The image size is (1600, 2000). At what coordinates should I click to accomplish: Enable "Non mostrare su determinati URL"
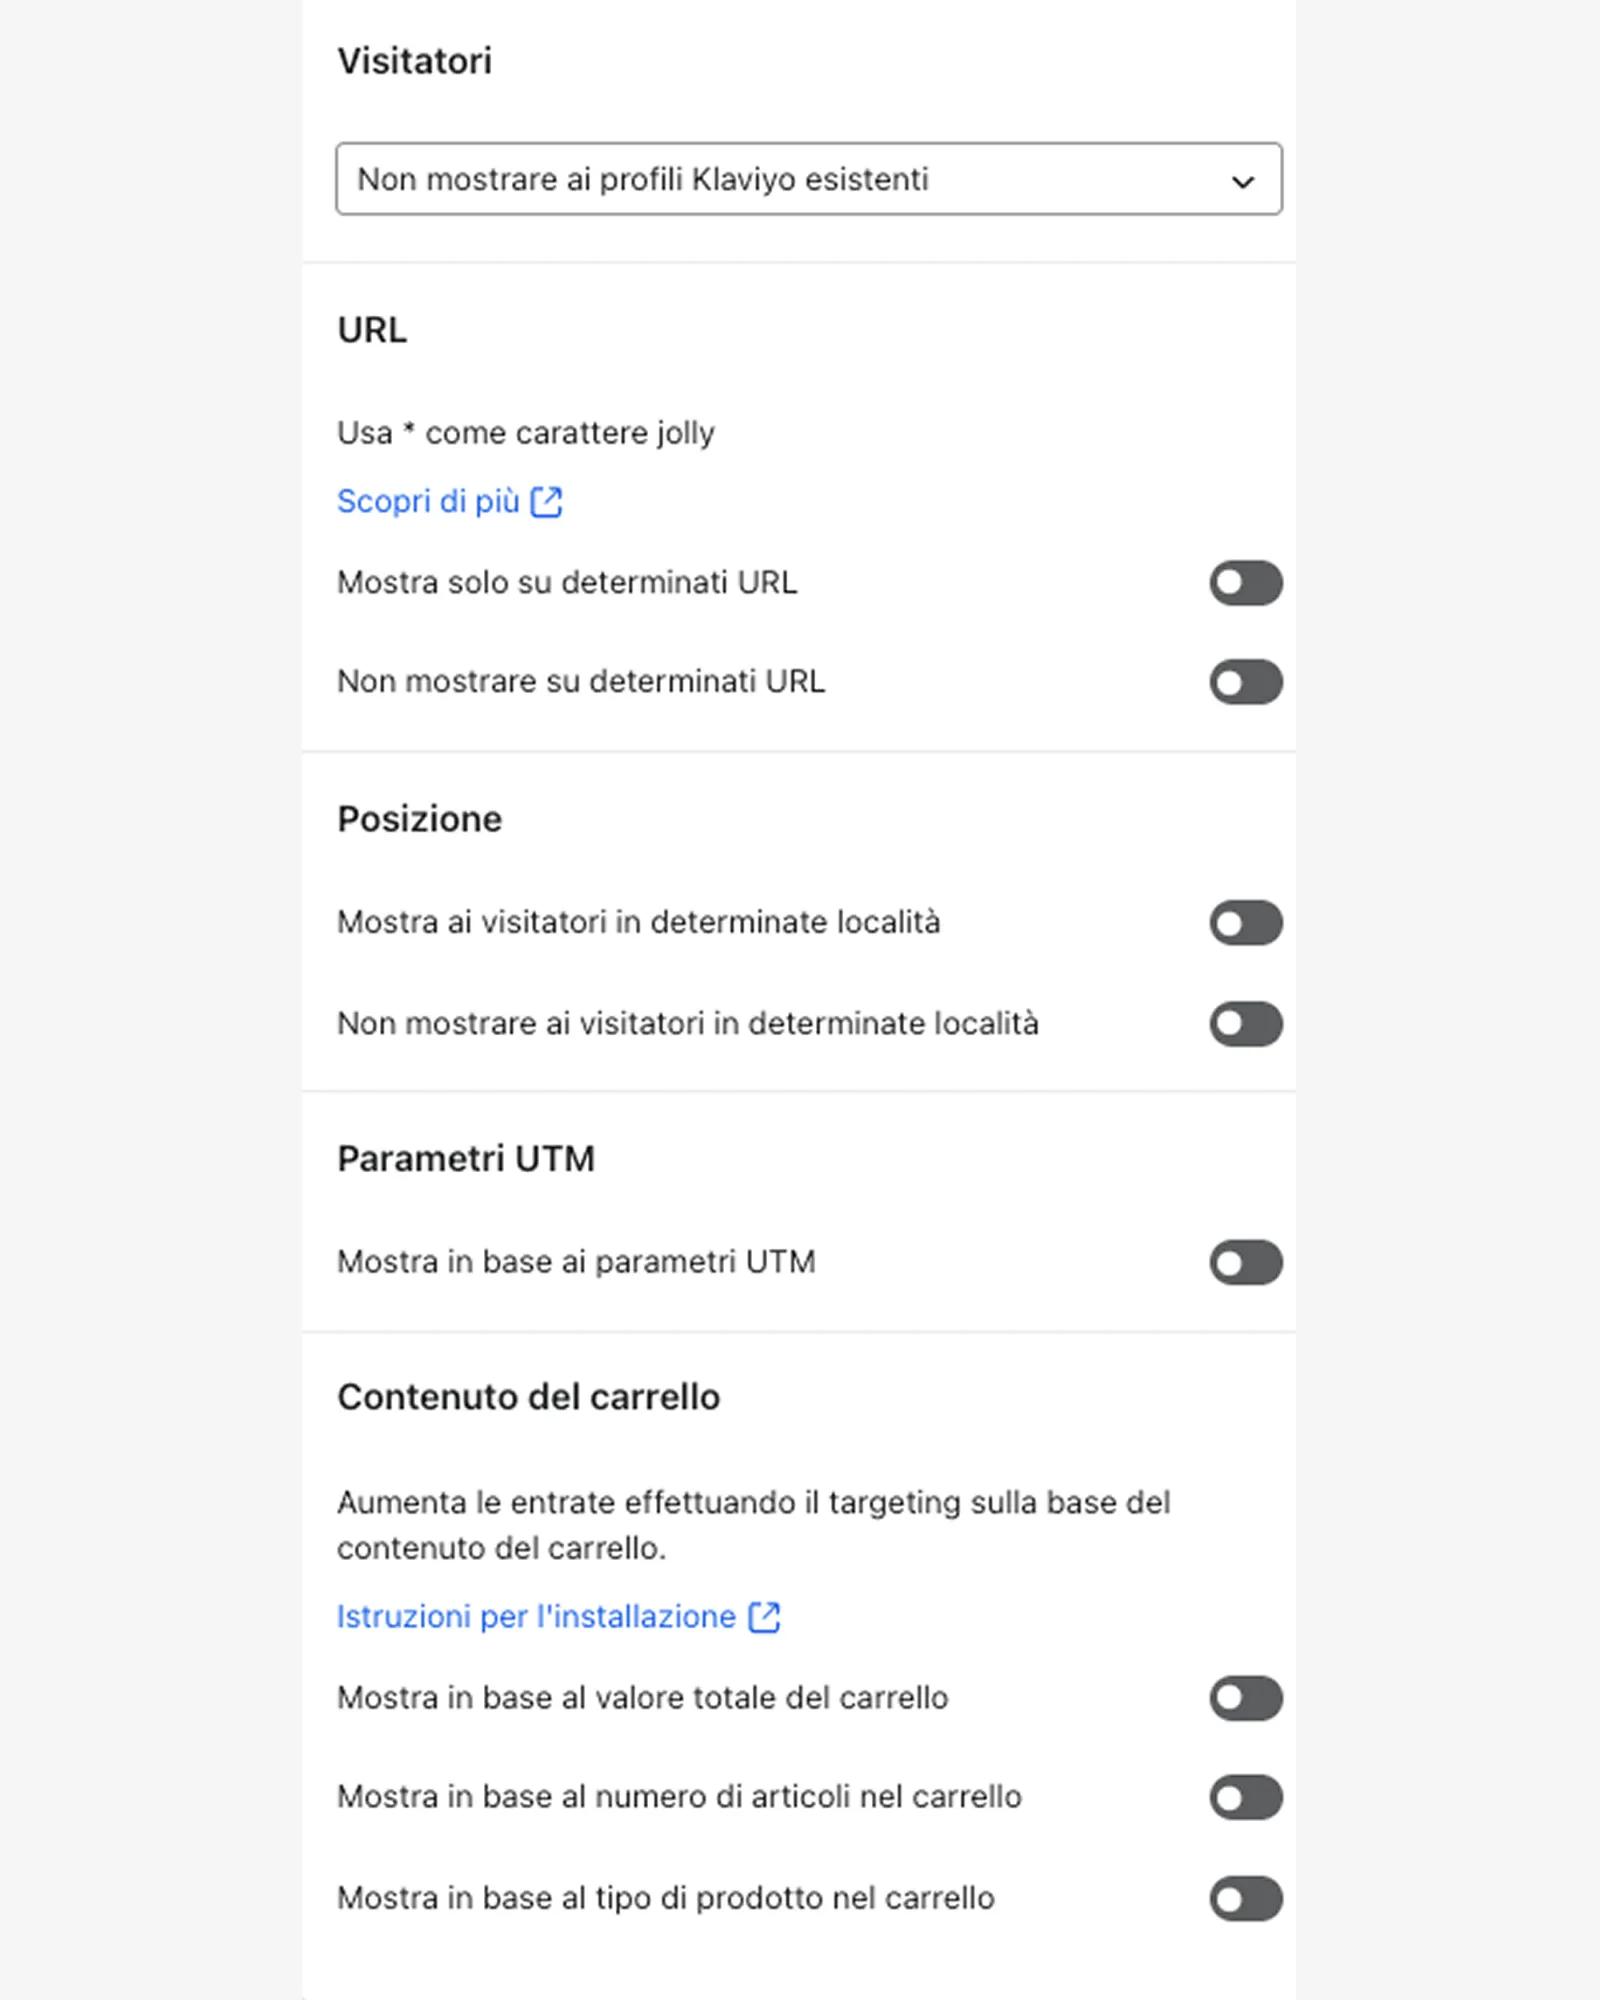point(1245,682)
